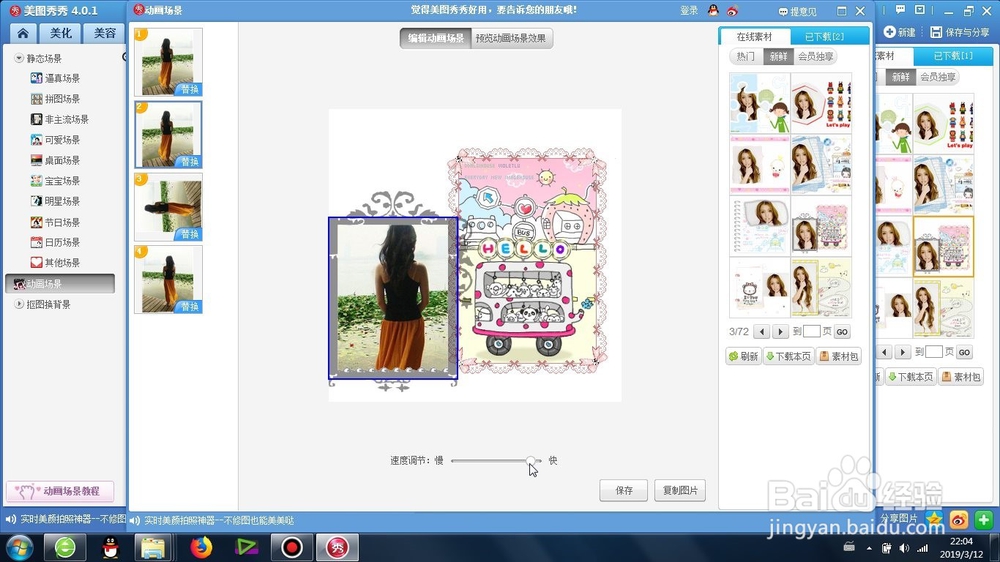The width and height of the screenshot is (1000, 562).
Task: Click the volume icon in system tray
Action: point(904,548)
